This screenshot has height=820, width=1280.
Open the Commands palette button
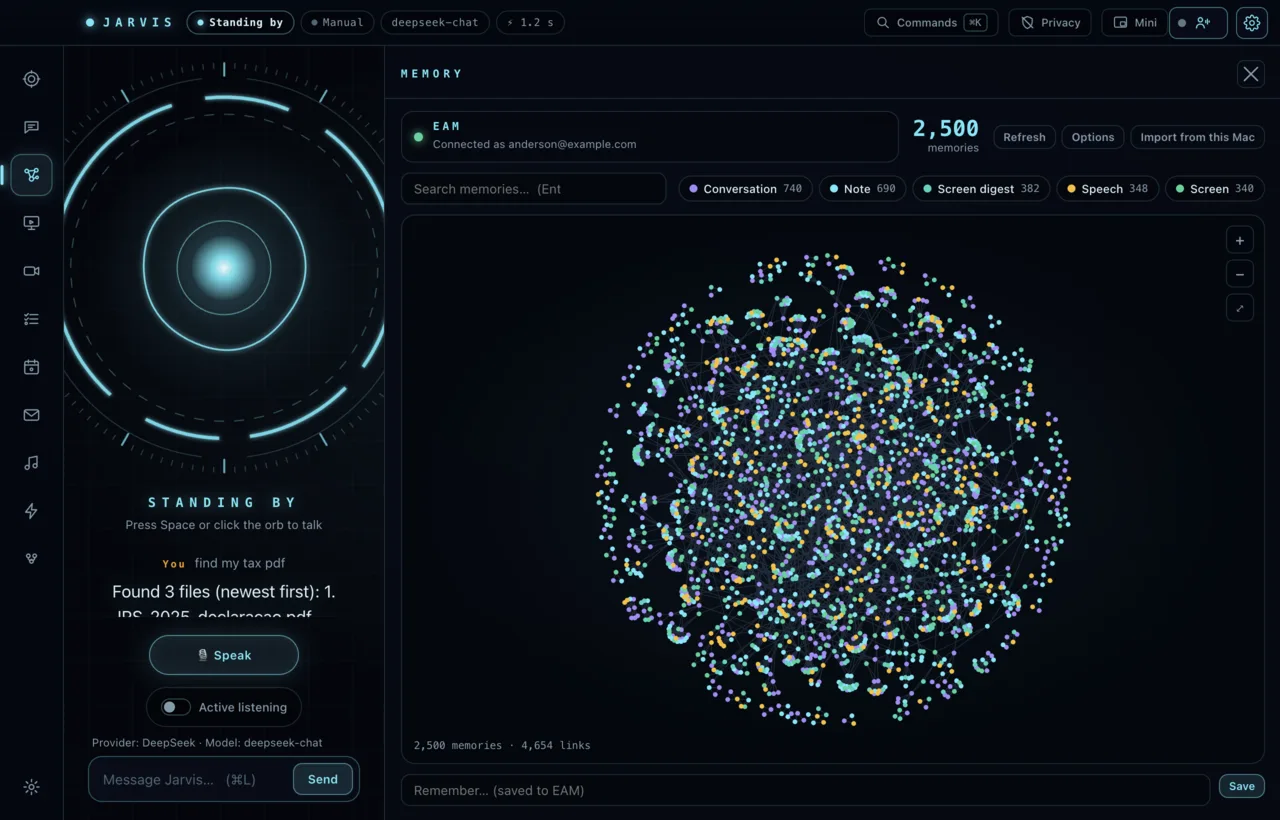931,23
